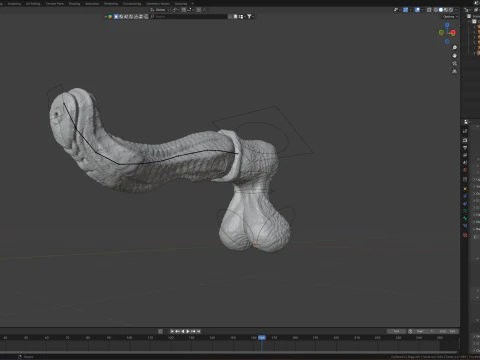This screenshot has width=480, height=360.
Task: Open the Render properties tab icon
Action: [465, 140]
